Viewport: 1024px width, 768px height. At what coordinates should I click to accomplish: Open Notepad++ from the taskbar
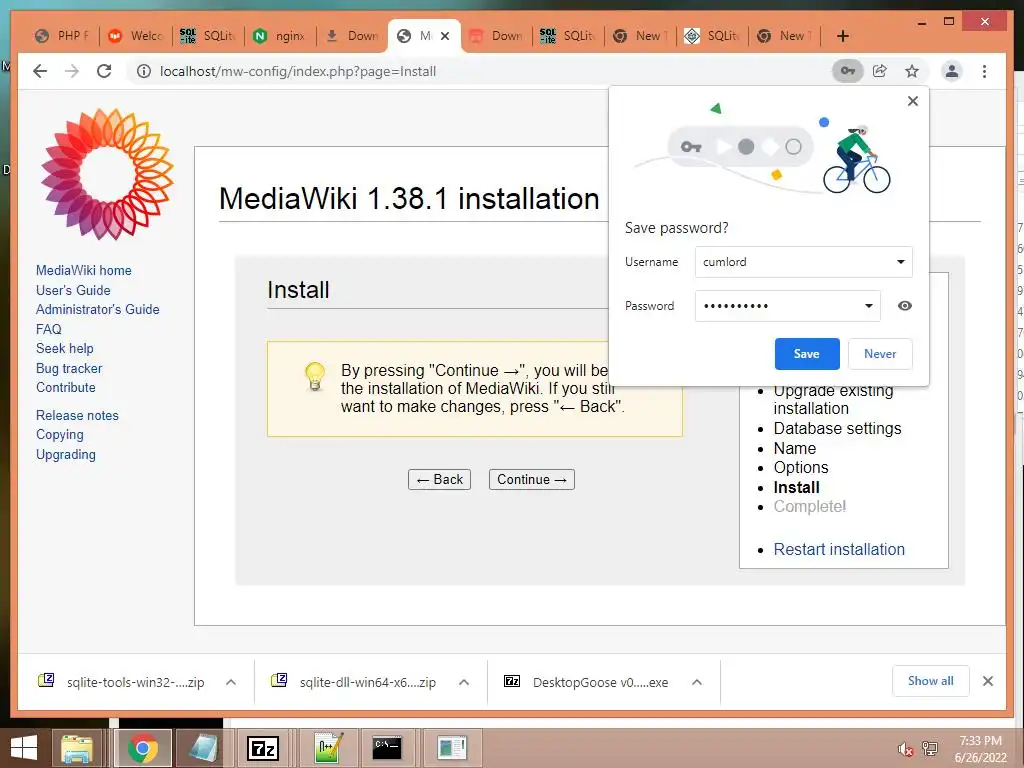(x=327, y=748)
